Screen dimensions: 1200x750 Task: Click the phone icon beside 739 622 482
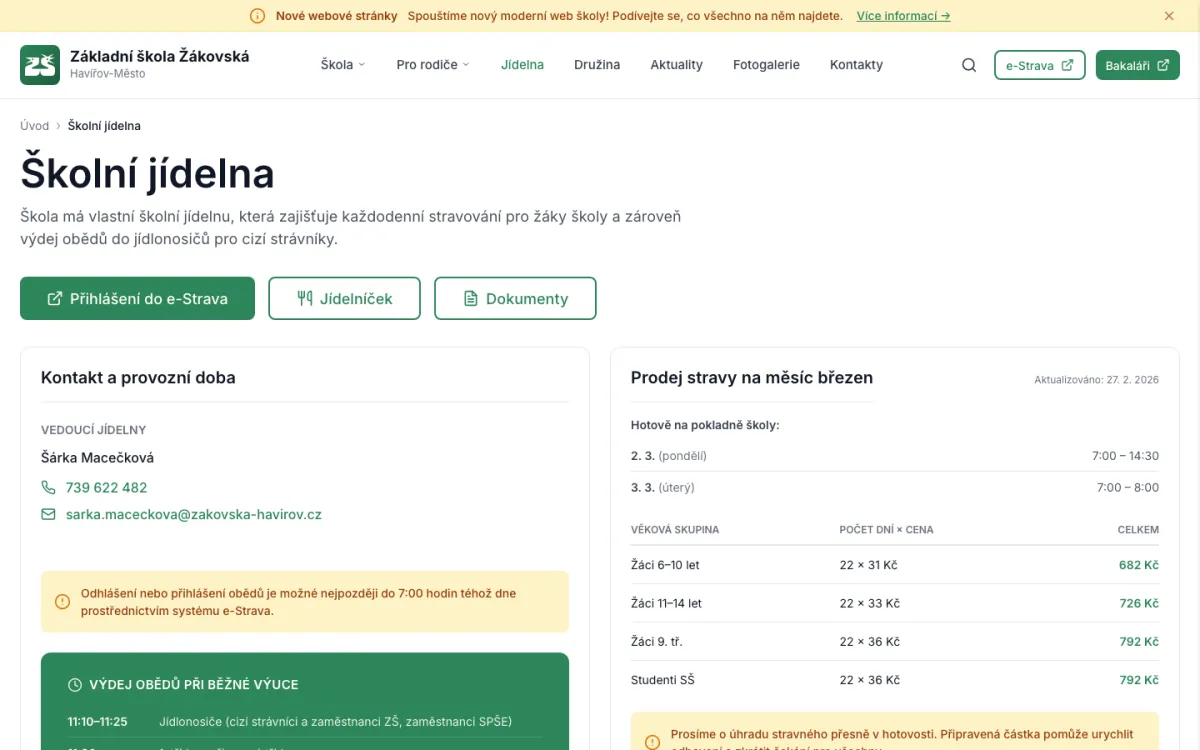[48, 488]
